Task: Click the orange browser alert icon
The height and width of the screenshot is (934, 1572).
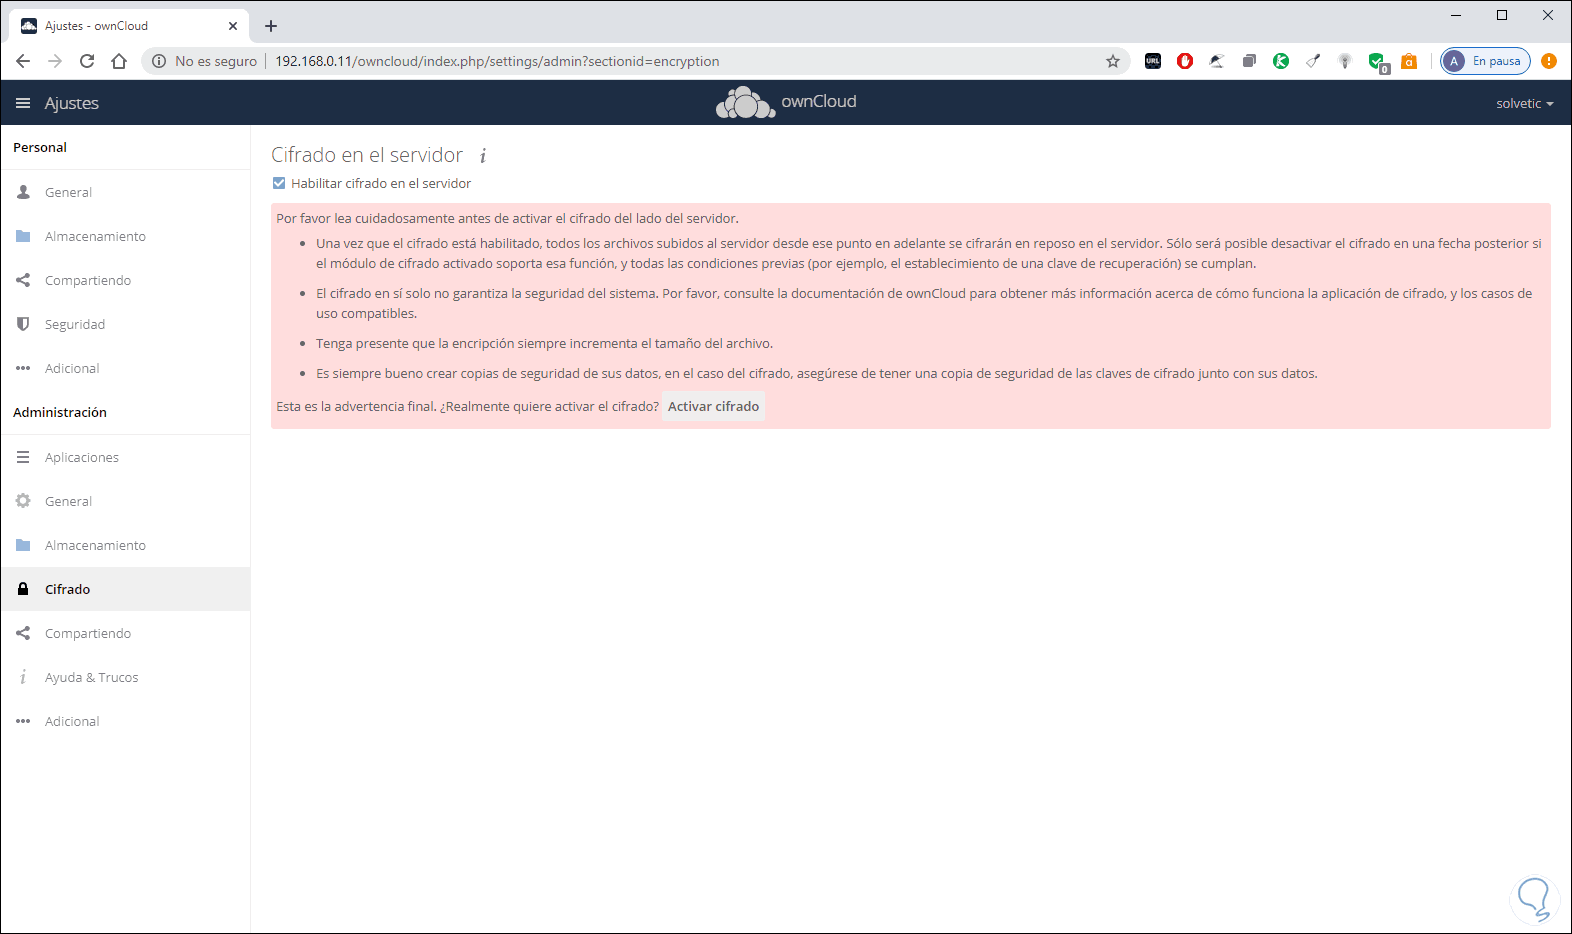Action: [x=1549, y=61]
